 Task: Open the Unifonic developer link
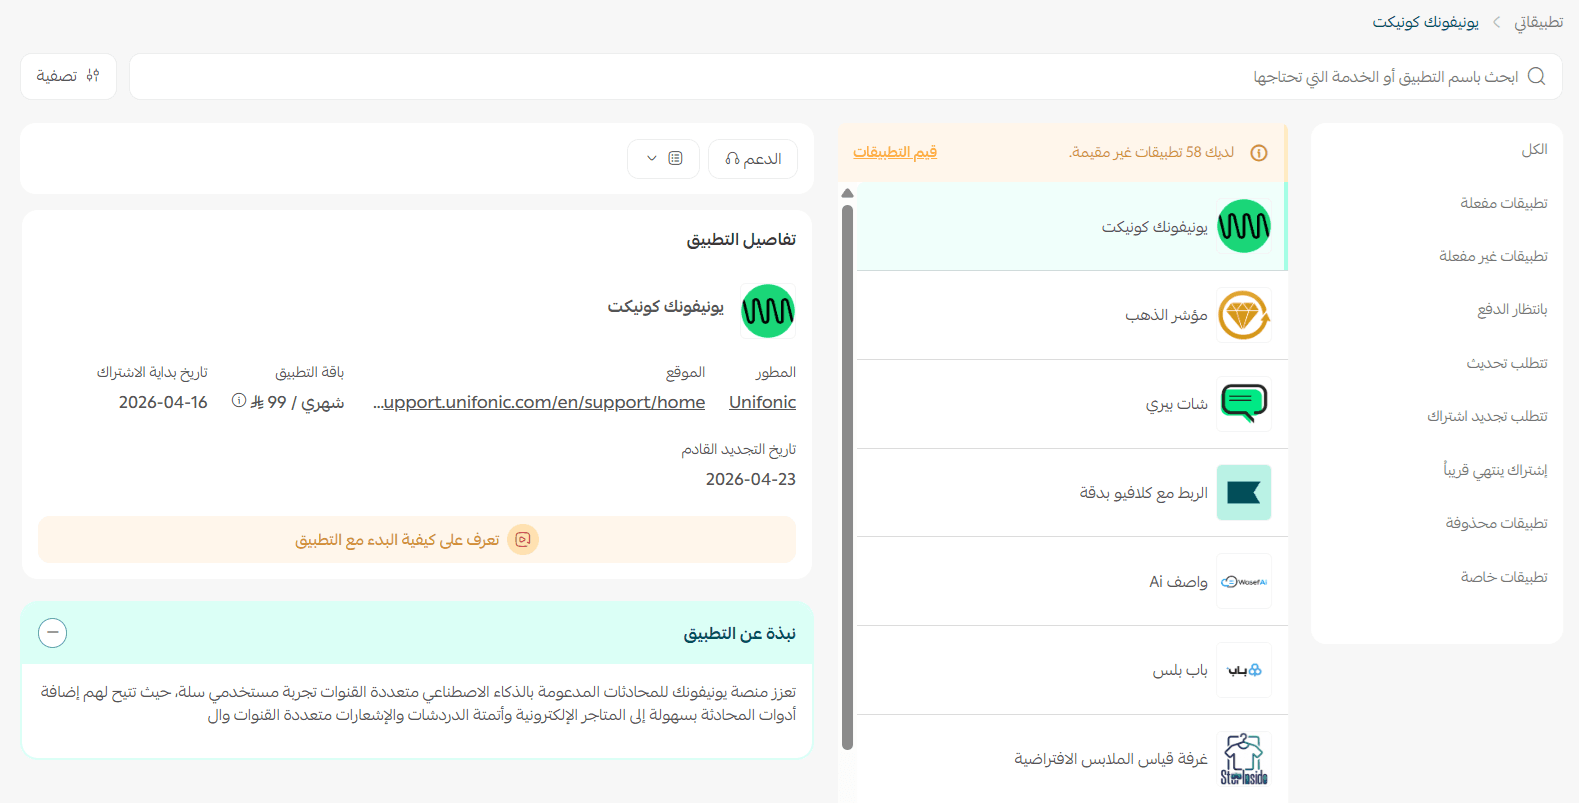point(762,402)
